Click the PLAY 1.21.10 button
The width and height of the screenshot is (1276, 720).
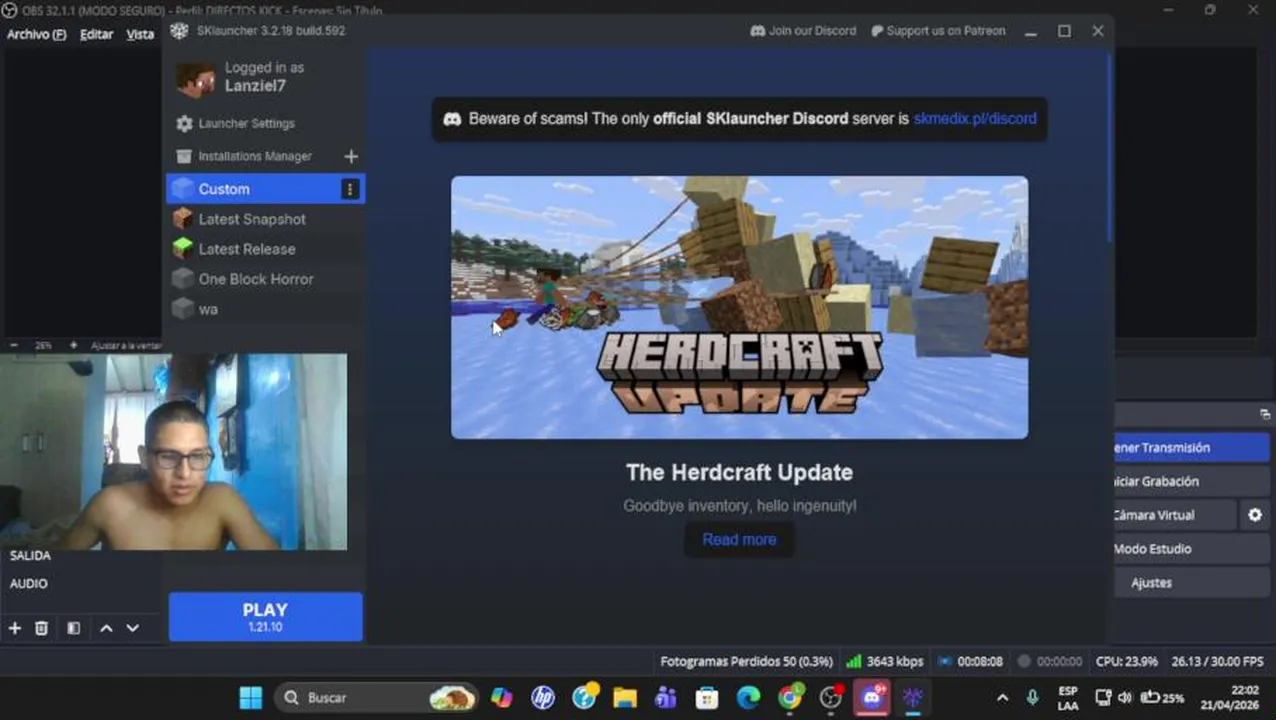point(265,617)
